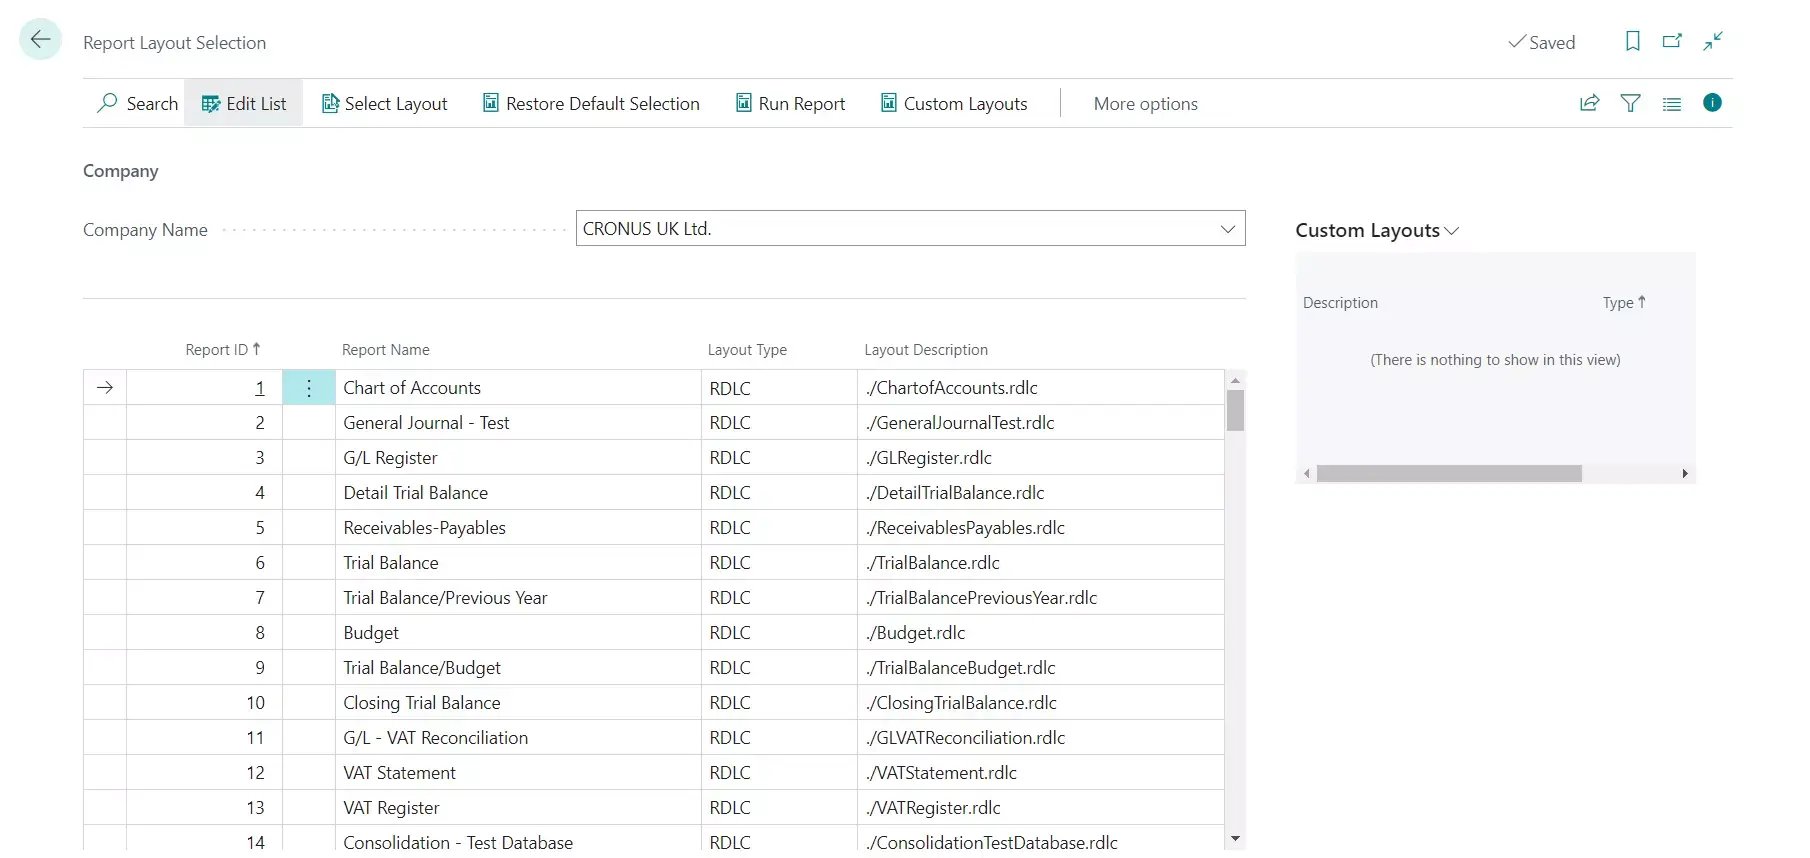Select the Chart of Accounts row arrow
This screenshot has height=858, width=1810.
pyautogui.click(x=104, y=387)
